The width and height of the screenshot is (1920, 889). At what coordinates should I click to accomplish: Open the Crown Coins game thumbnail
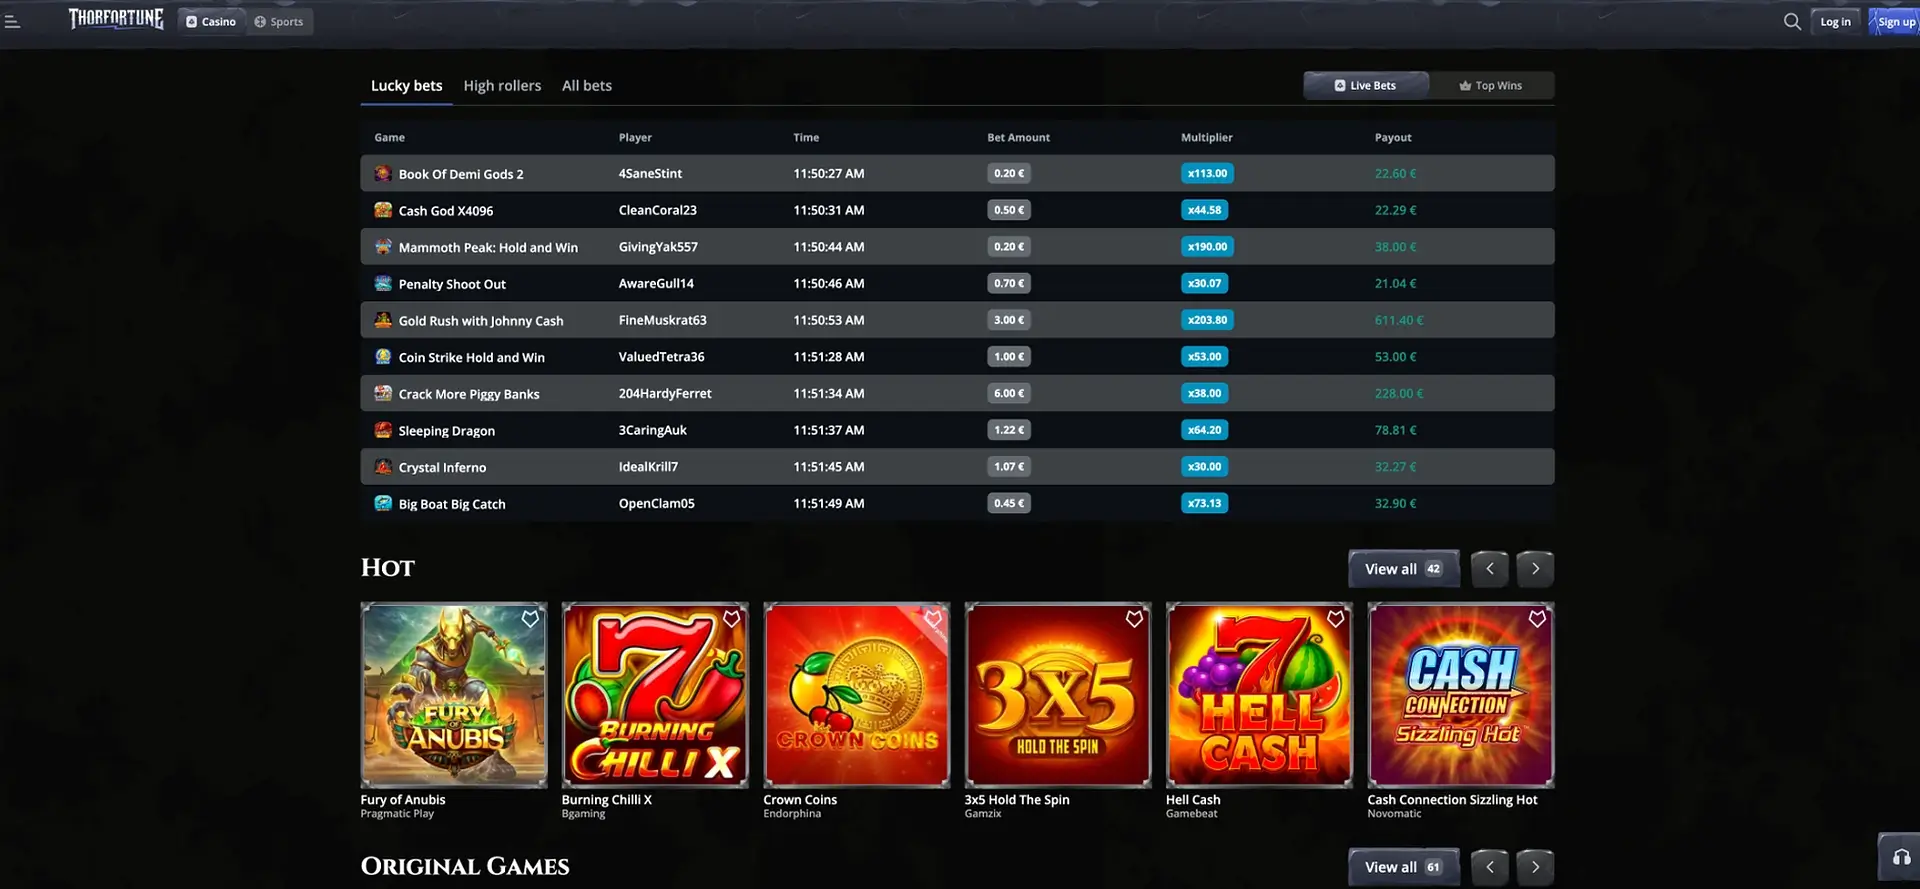point(857,695)
